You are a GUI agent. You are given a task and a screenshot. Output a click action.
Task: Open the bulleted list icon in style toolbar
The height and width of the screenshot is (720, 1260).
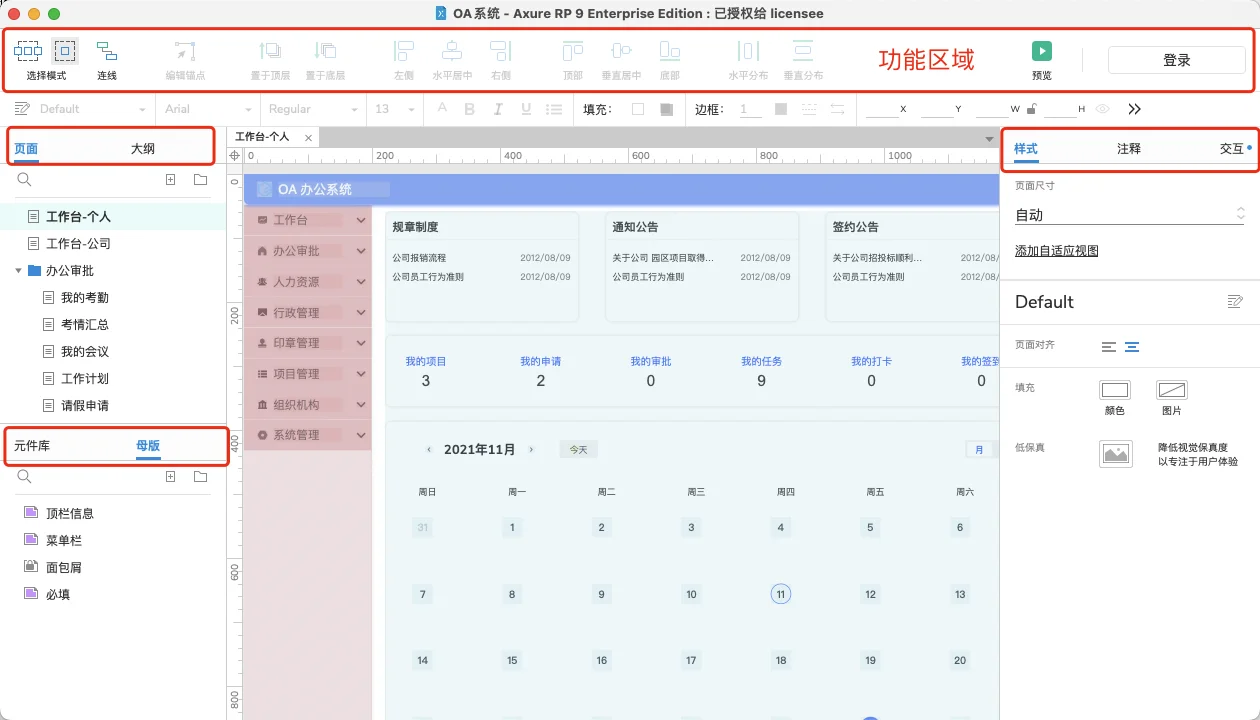click(x=554, y=109)
